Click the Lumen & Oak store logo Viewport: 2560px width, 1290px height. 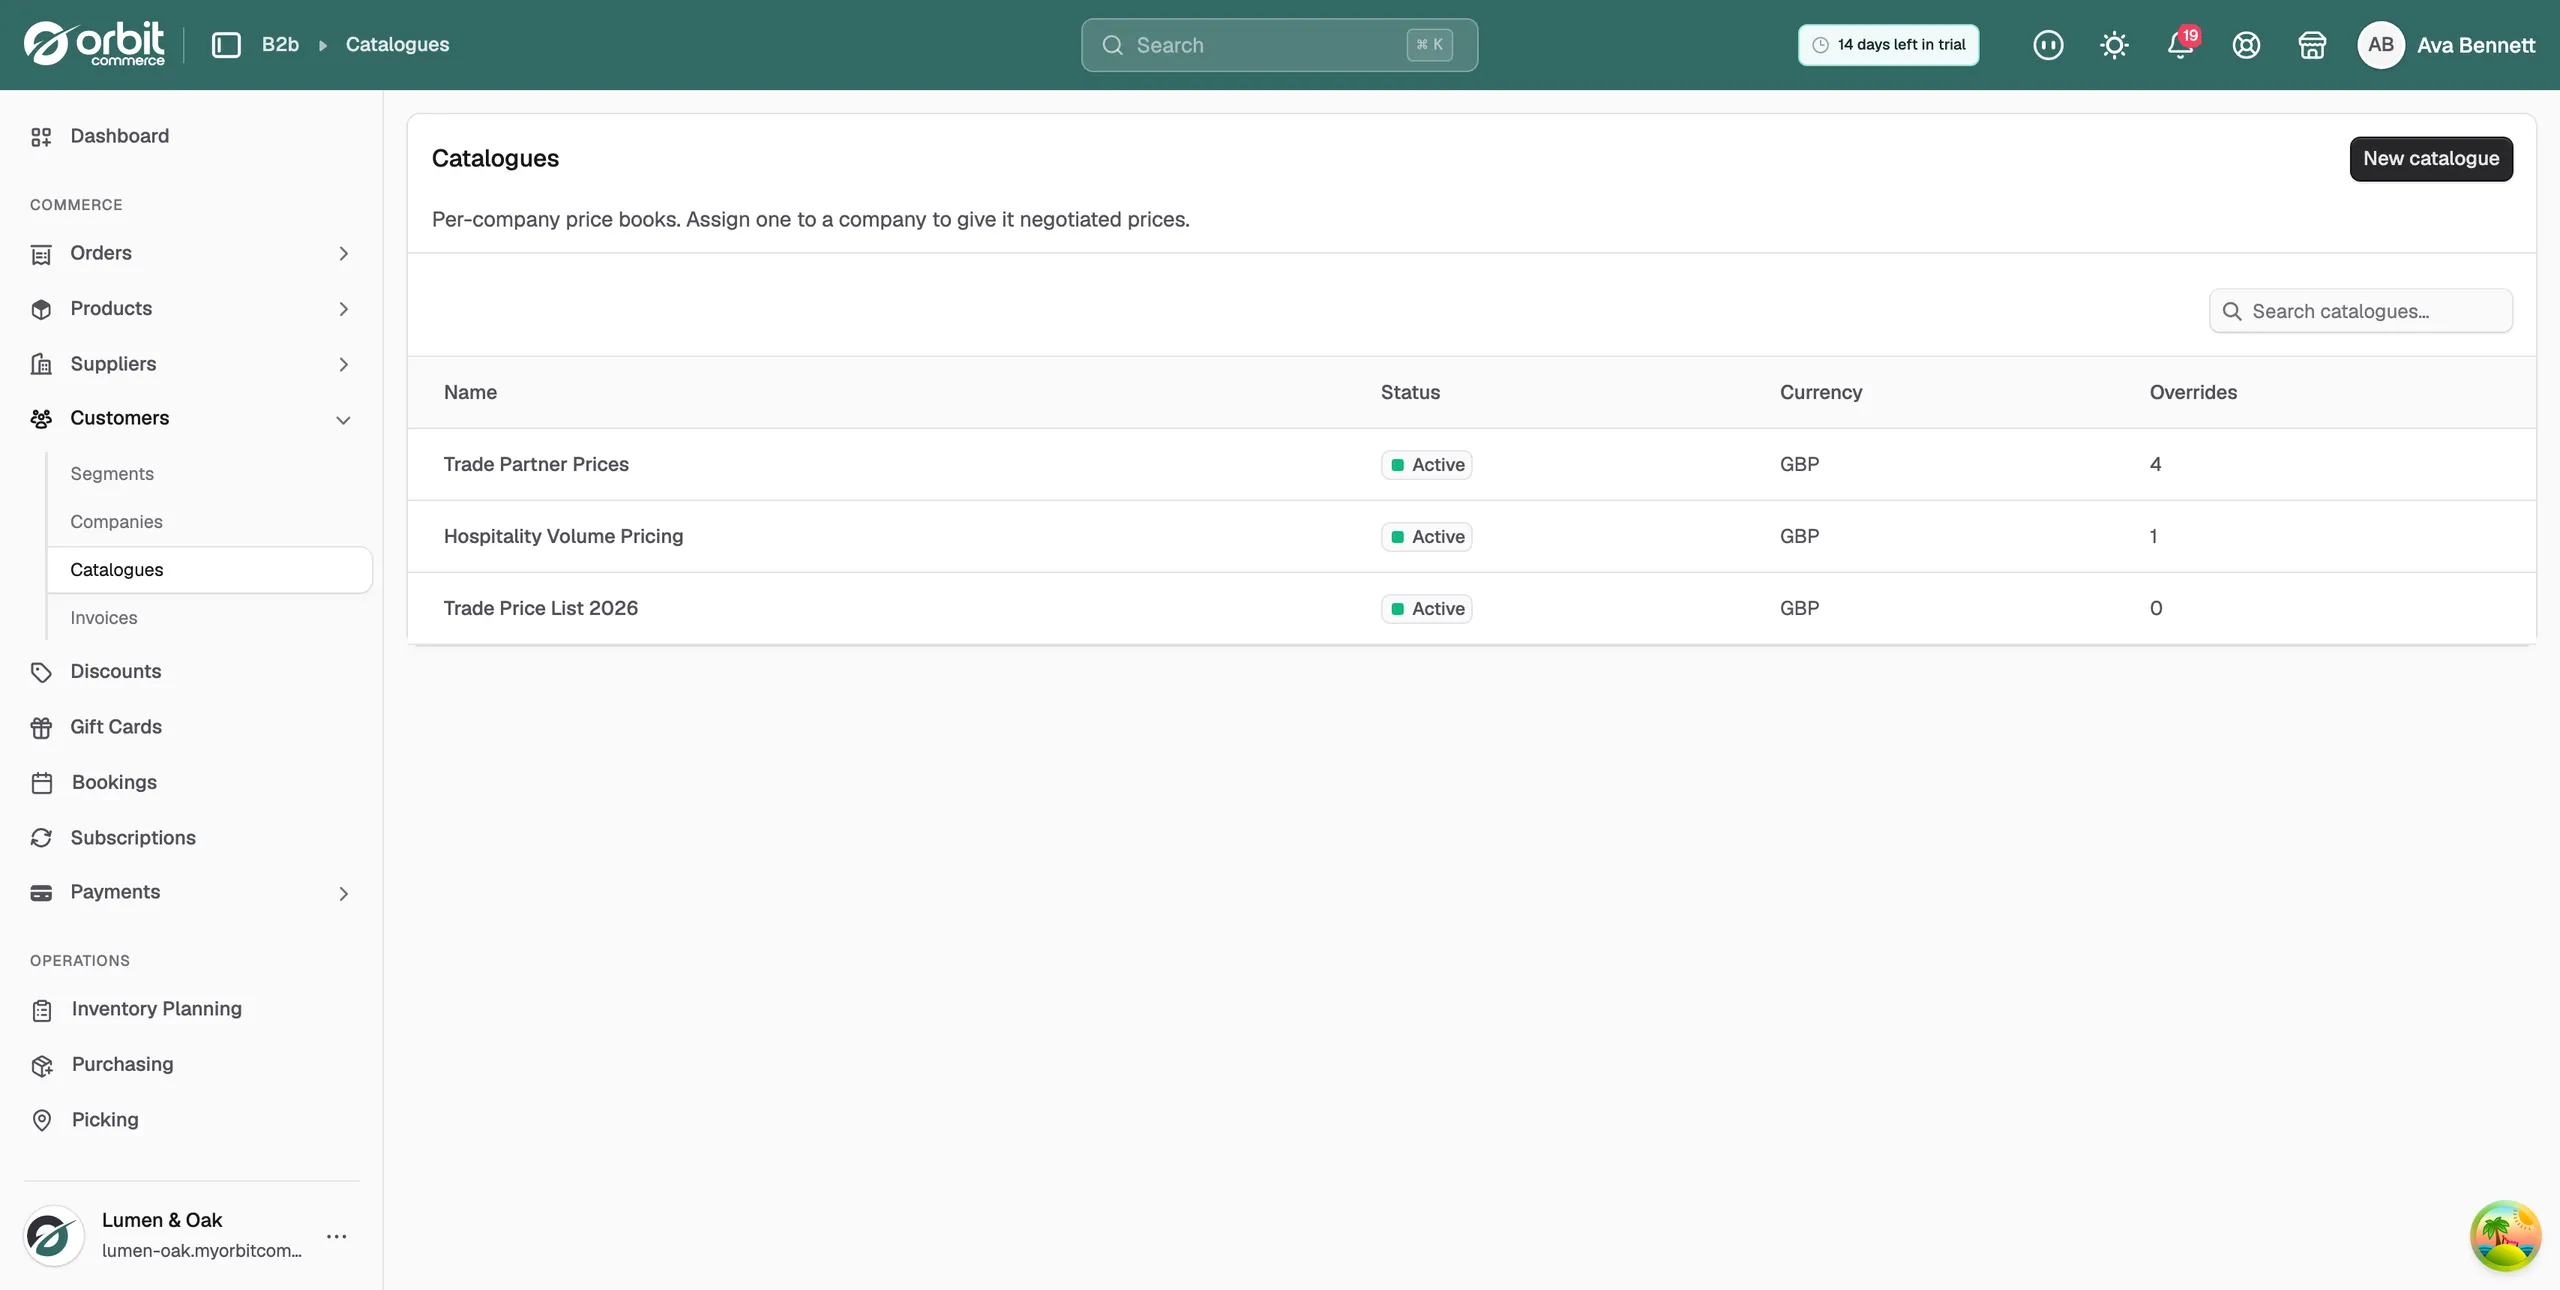tap(53, 1236)
